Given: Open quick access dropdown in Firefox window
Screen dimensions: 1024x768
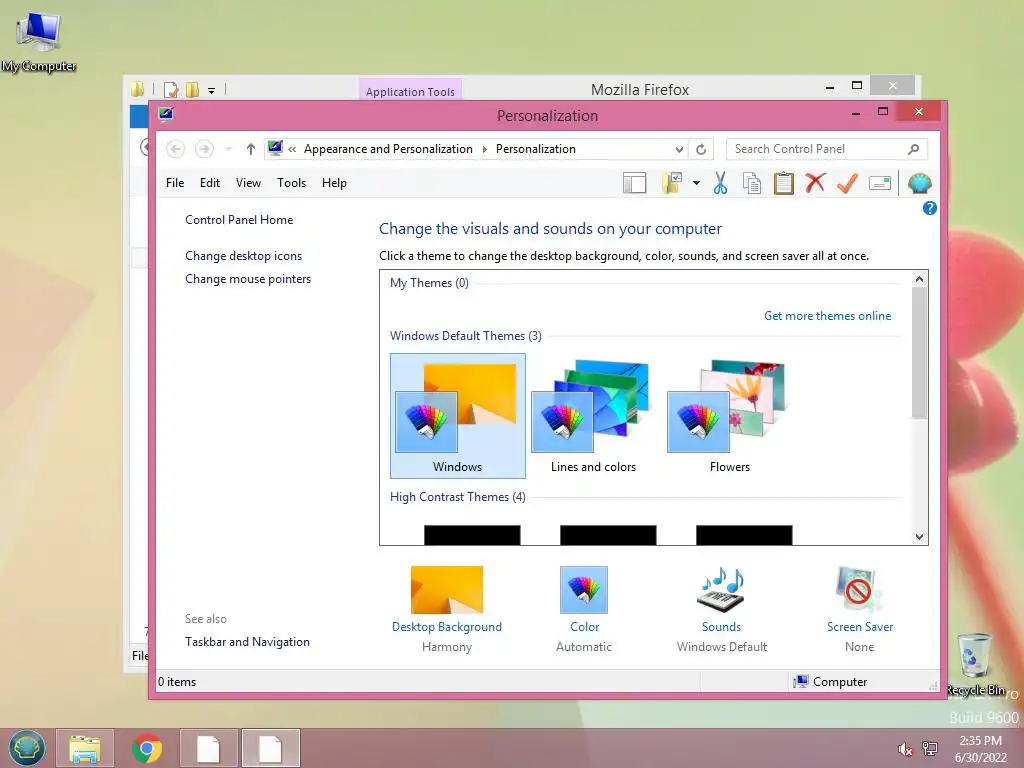Looking at the screenshot, I should tap(212, 90).
